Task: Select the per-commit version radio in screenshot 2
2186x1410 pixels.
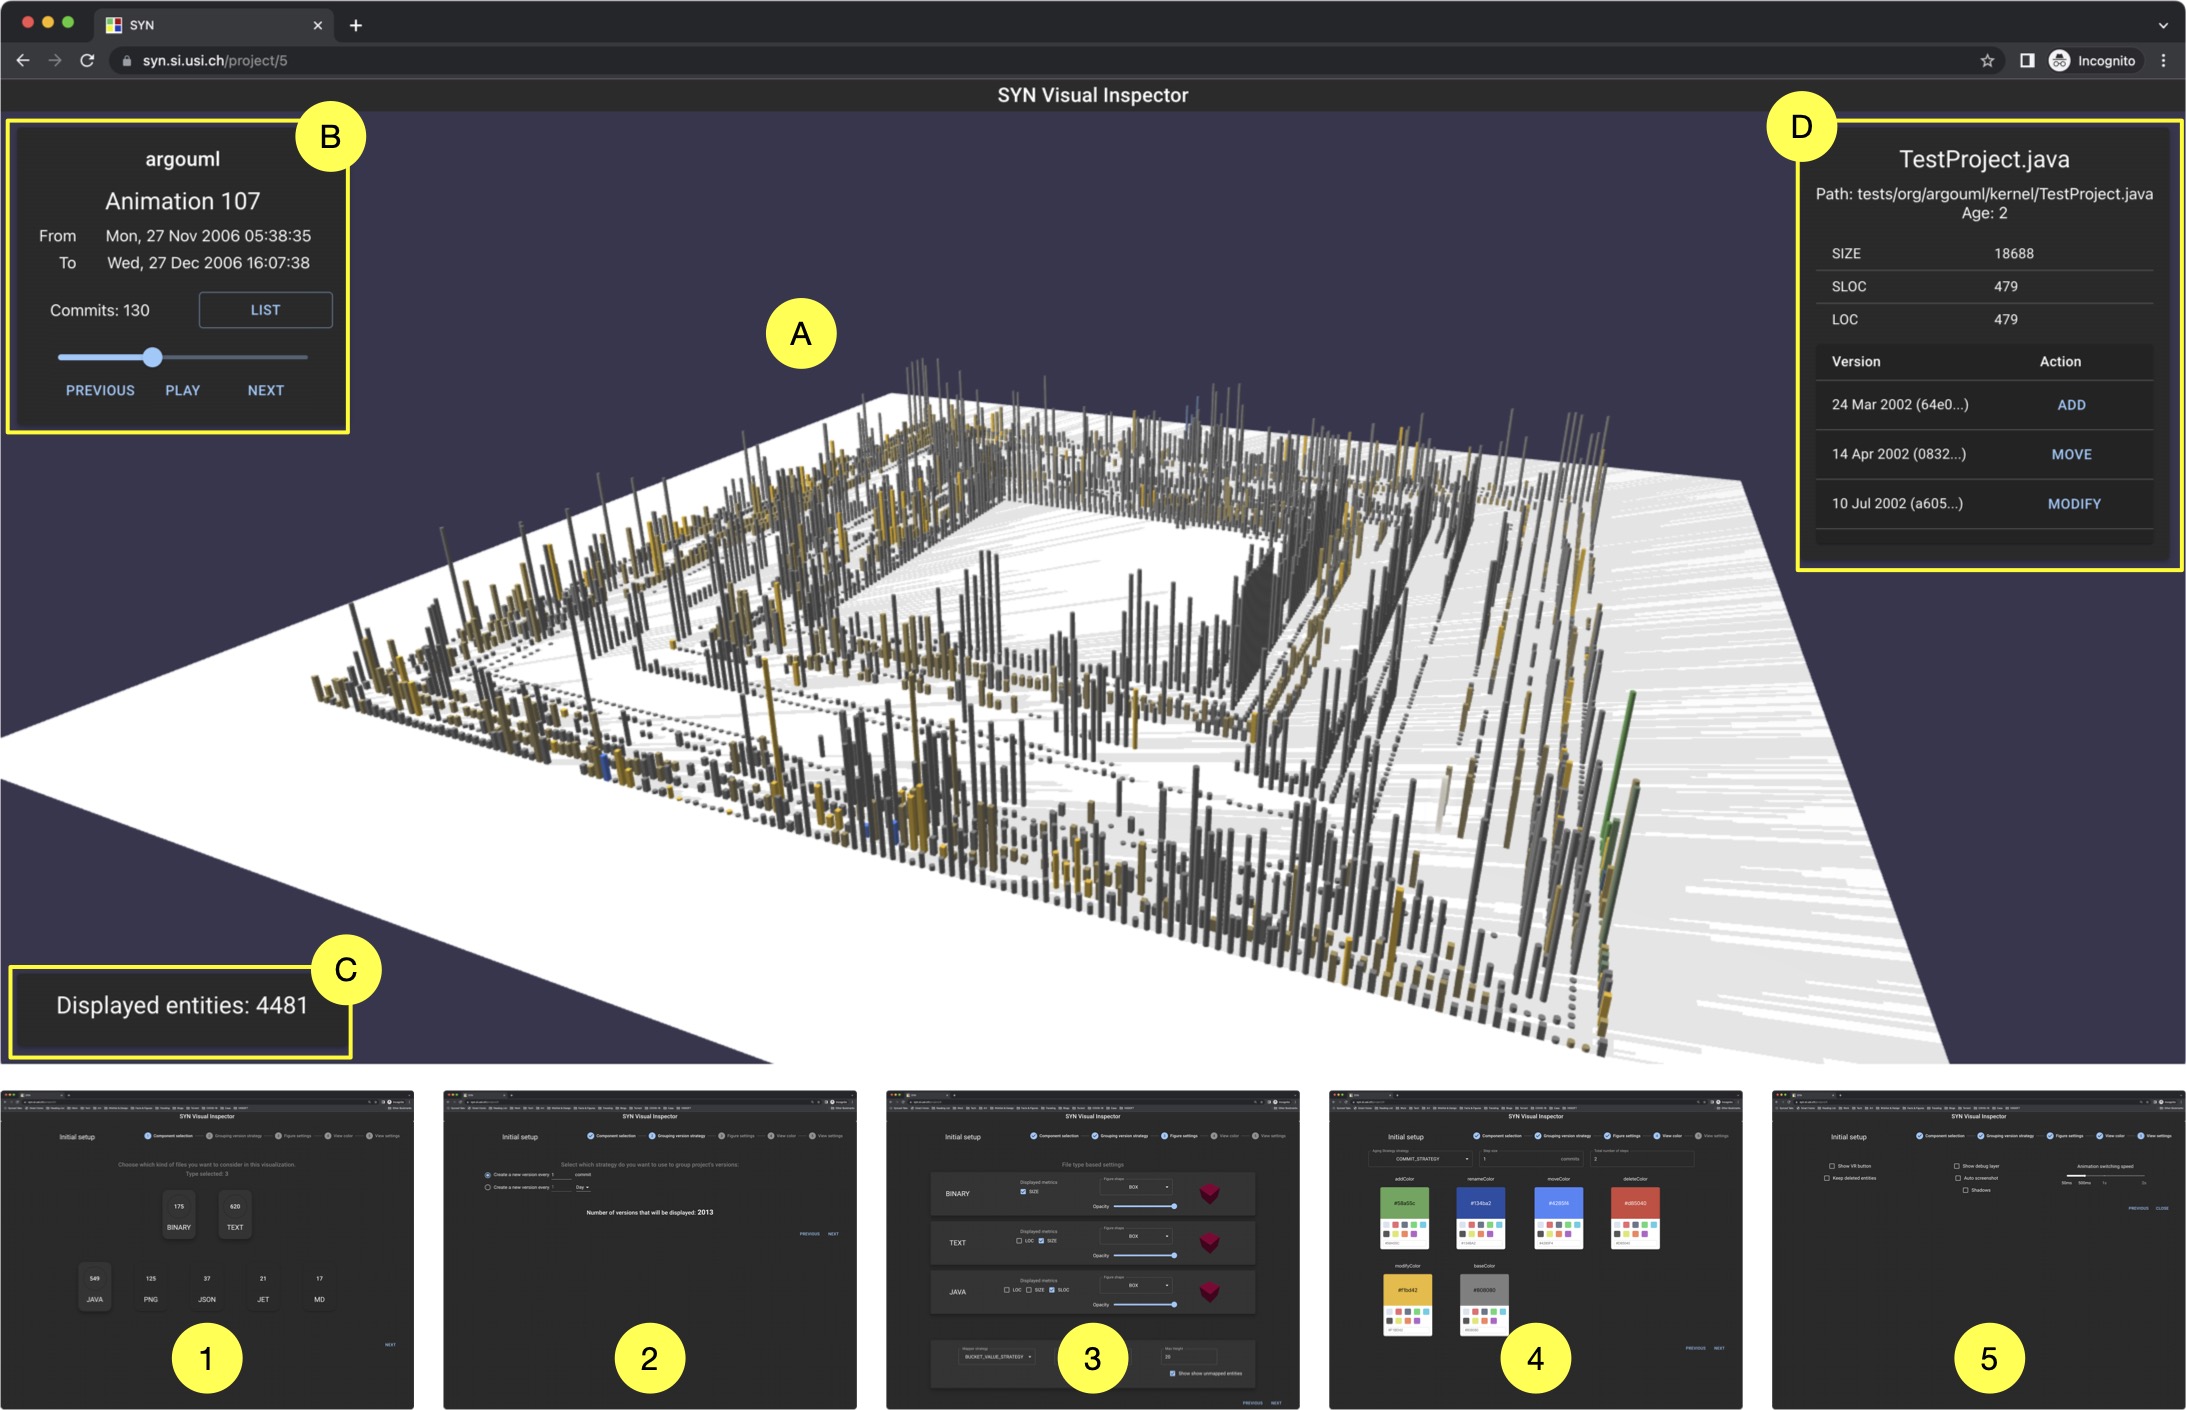Action: tap(488, 1175)
